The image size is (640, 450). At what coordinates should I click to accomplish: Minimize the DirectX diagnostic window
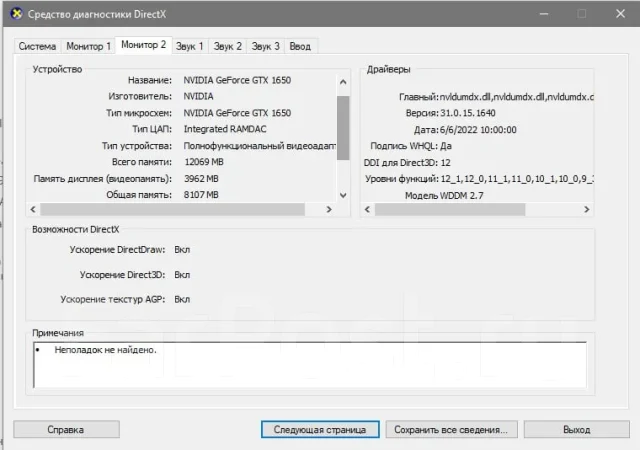point(544,14)
